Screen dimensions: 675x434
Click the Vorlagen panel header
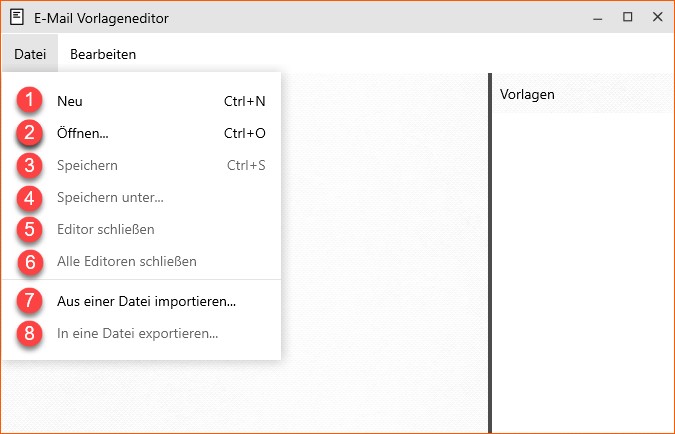[x=583, y=94]
